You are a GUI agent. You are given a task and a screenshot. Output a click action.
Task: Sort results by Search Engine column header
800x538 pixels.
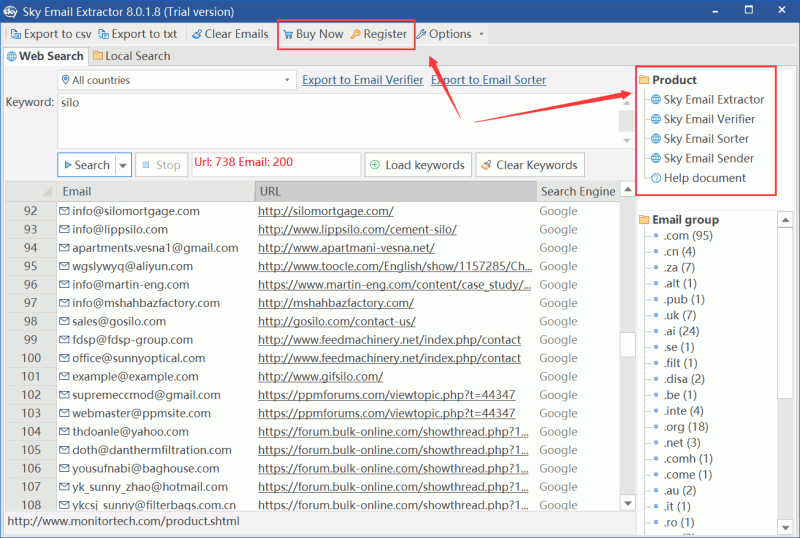(578, 191)
